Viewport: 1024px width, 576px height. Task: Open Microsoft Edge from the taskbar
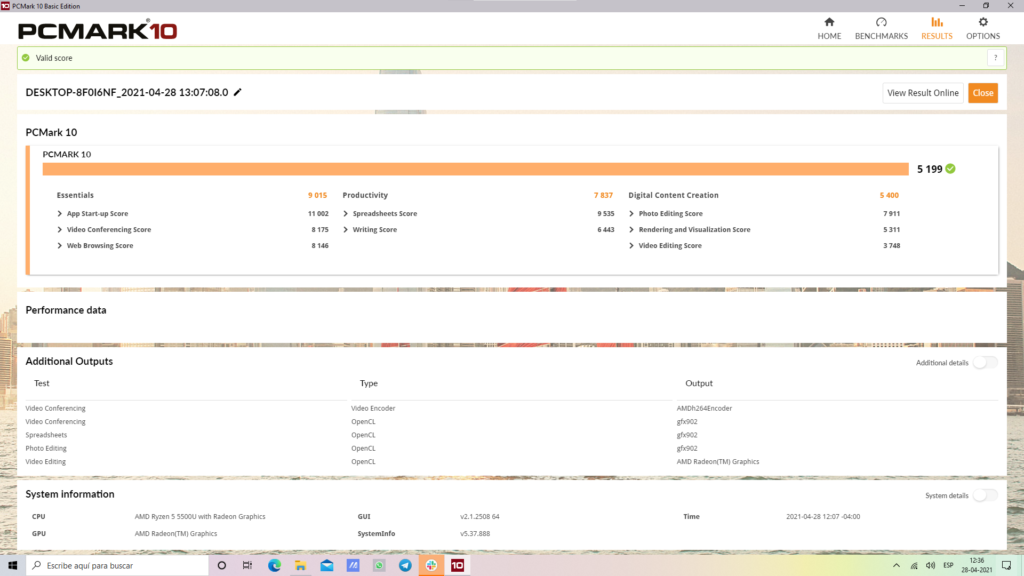[274, 565]
